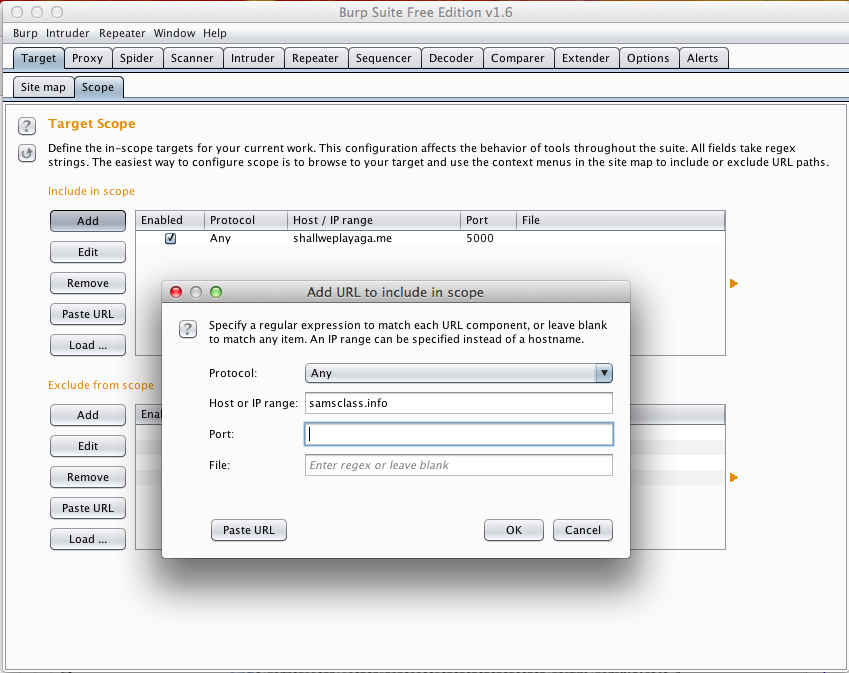The height and width of the screenshot is (673, 849).
Task: Click the Host / IP range column header
Action: pos(374,220)
